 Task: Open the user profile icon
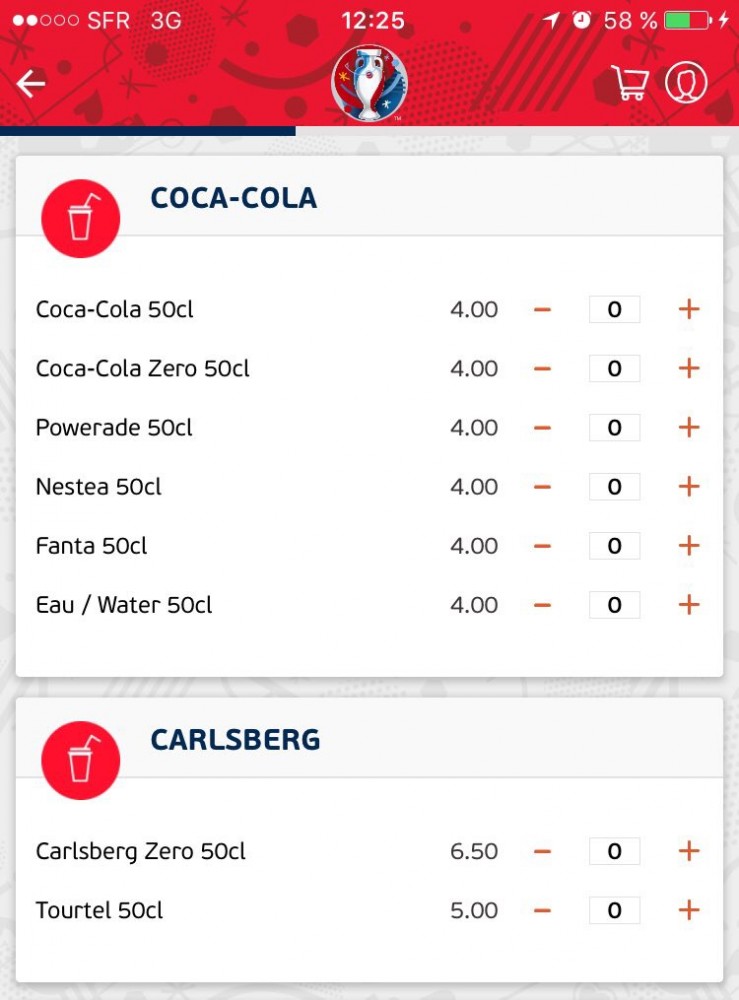(x=686, y=82)
